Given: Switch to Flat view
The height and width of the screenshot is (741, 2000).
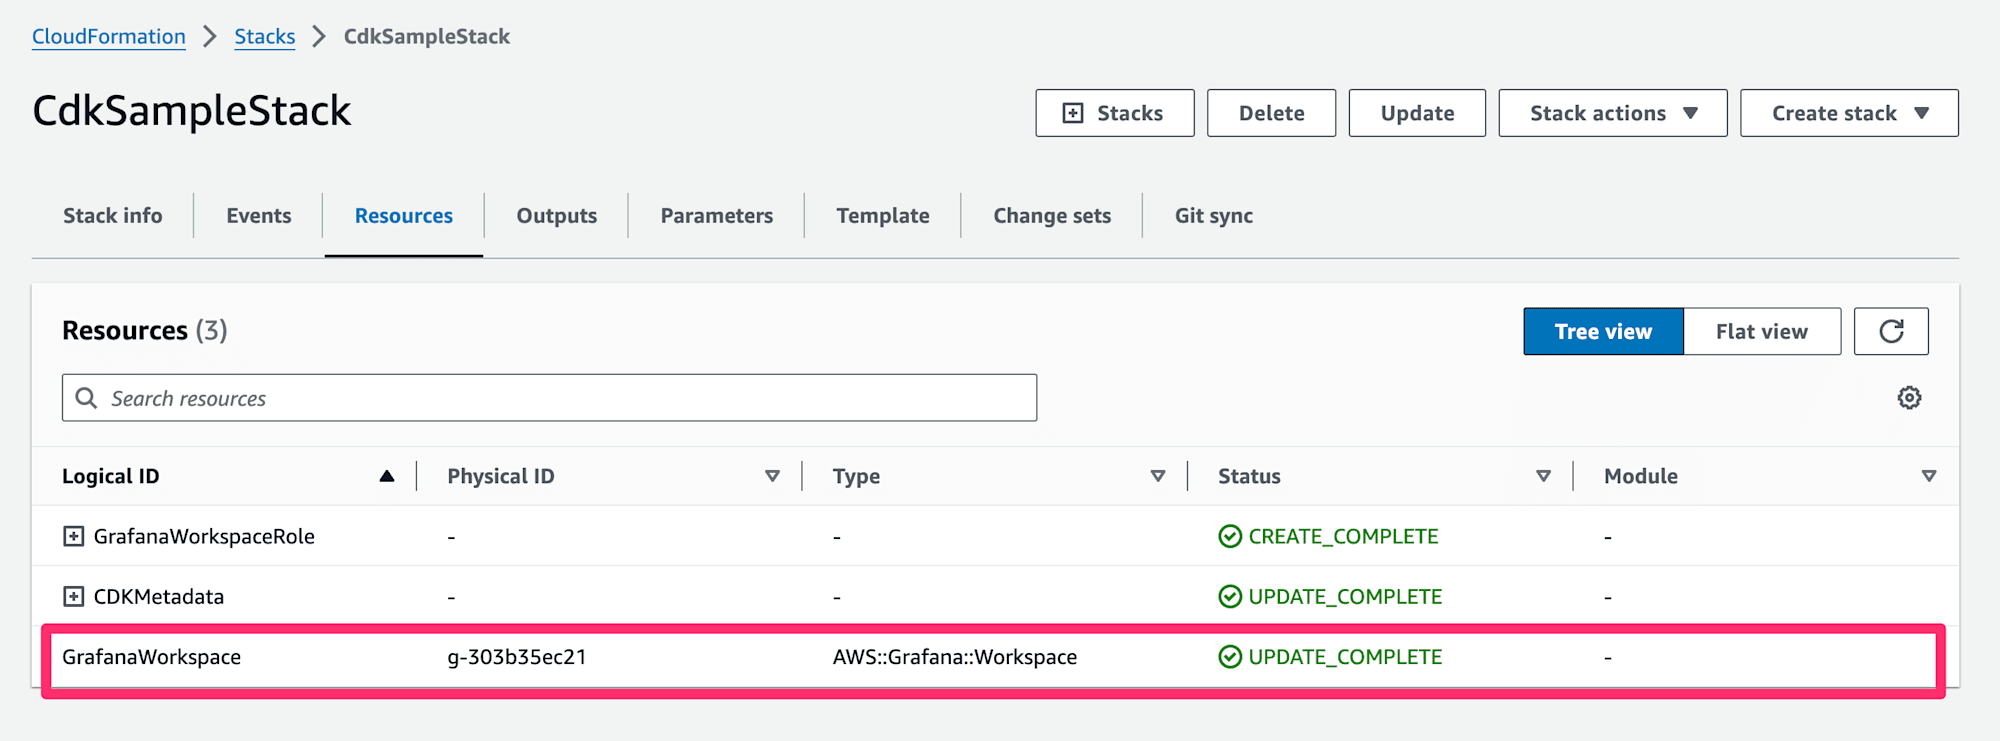Looking at the screenshot, I should [x=1762, y=331].
